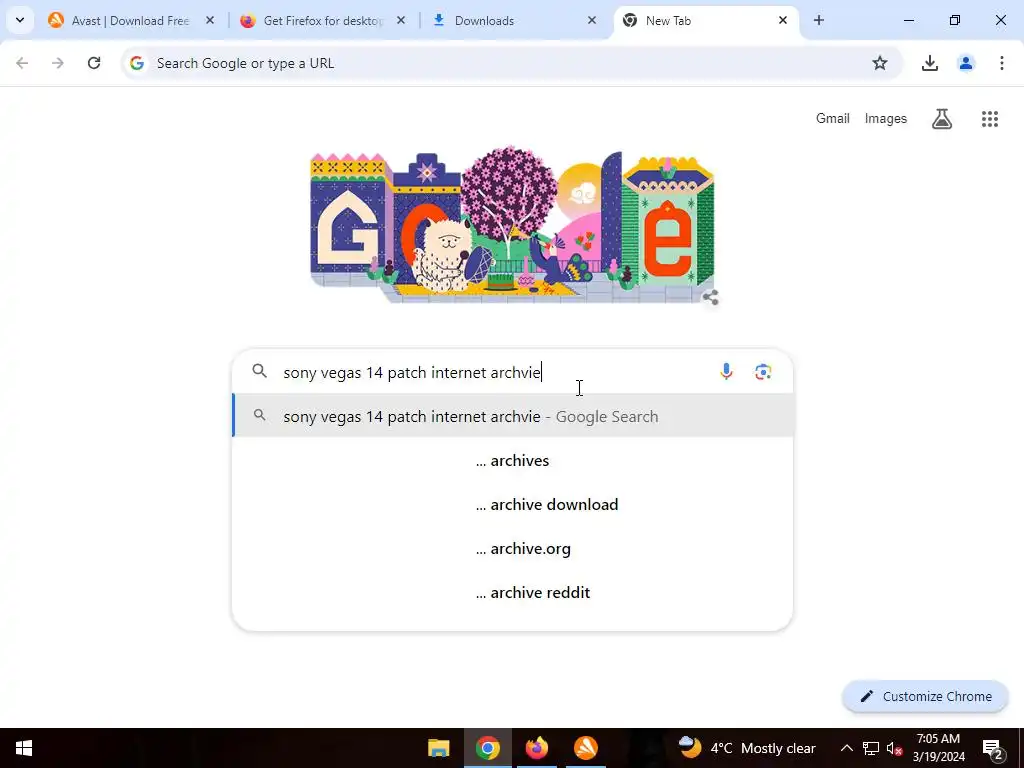Switch to the Avast Download Free tab
Image resolution: width=1024 pixels, height=768 pixels.
(x=131, y=21)
